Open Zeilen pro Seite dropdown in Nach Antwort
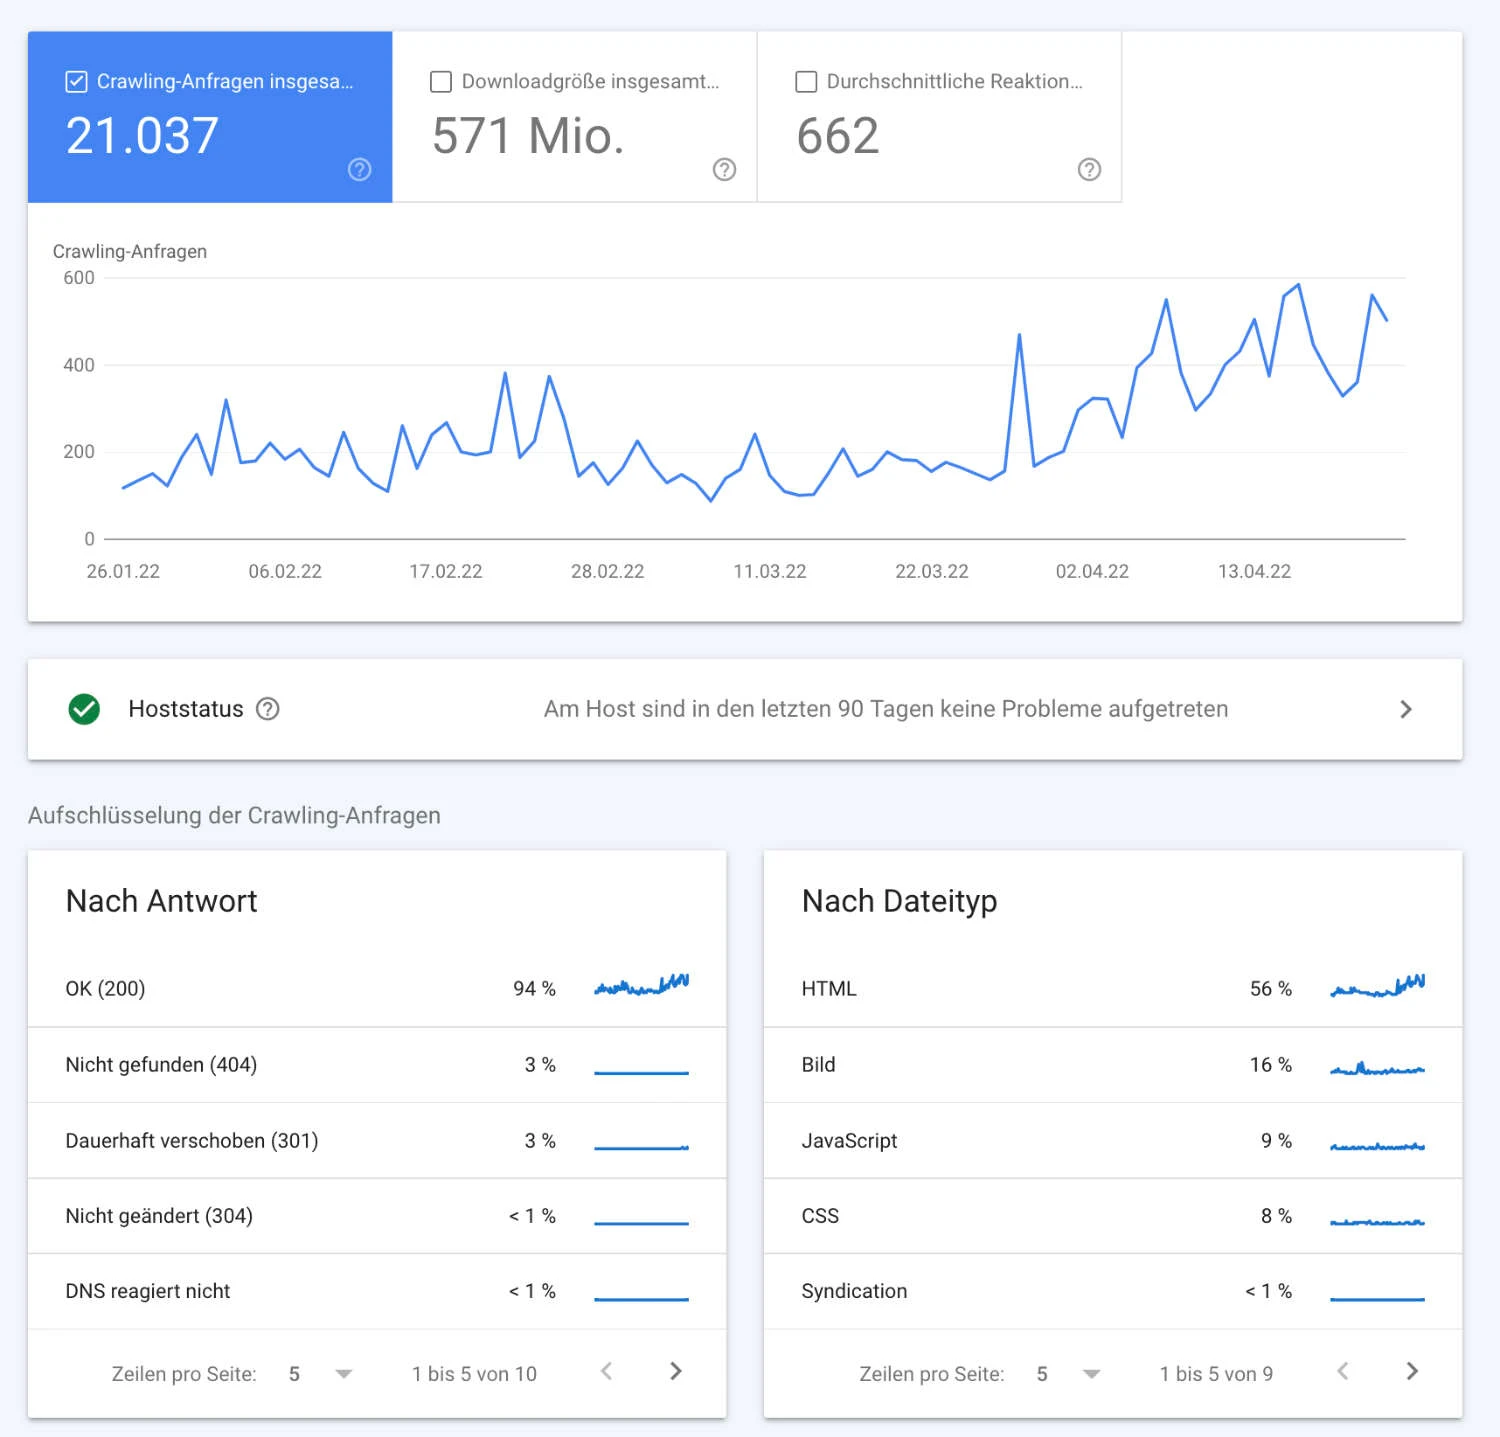The width and height of the screenshot is (1500, 1437). point(343,1373)
